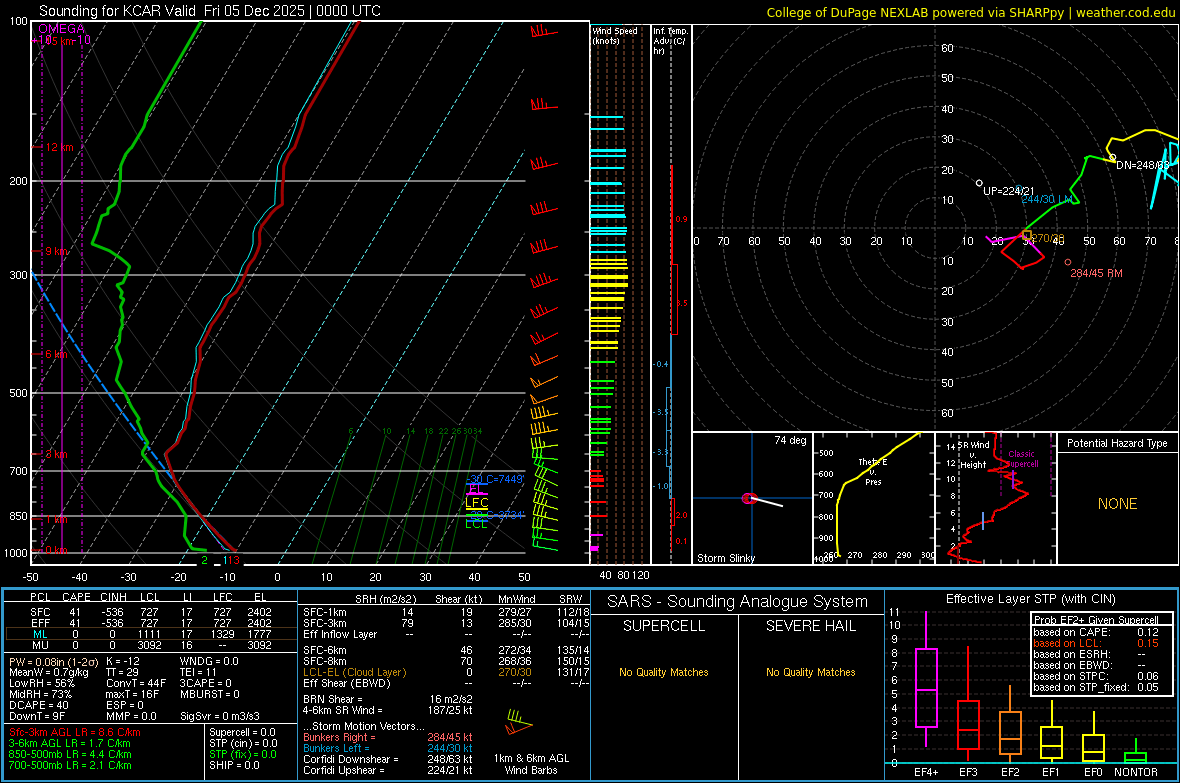The height and width of the screenshot is (783, 1180).
Task: Select the SFC parcel row label
Action: pyautogui.click(x=40, y=612)
